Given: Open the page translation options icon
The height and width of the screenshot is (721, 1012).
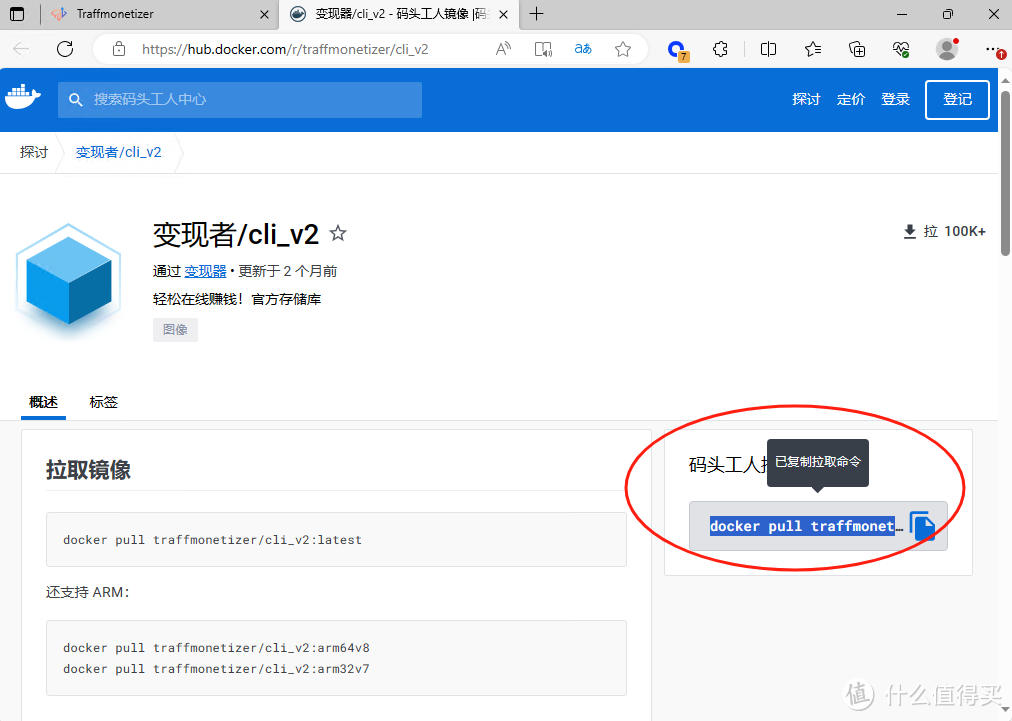Looking at the screenshot, I should 583,49.
